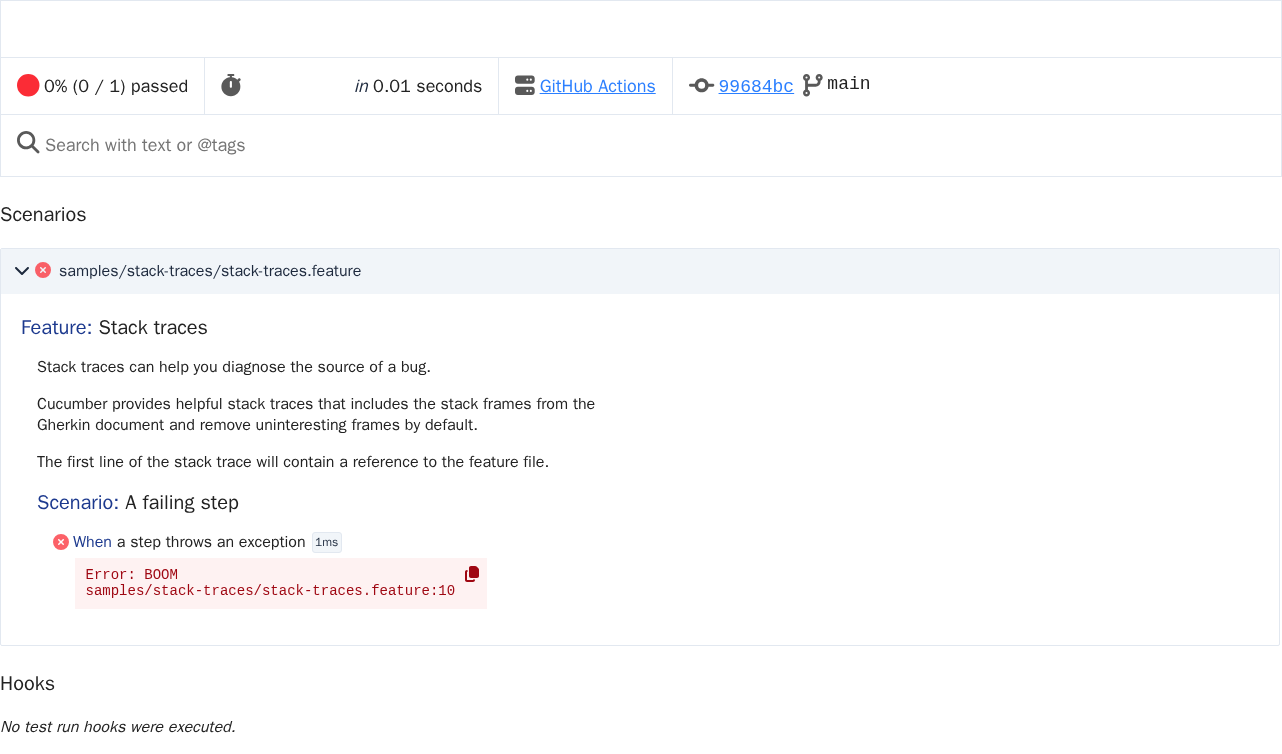Click the stopwatch duration icon
Image resolution: width=1282 pixels, height=754 pixels.
tap(231, 86)
